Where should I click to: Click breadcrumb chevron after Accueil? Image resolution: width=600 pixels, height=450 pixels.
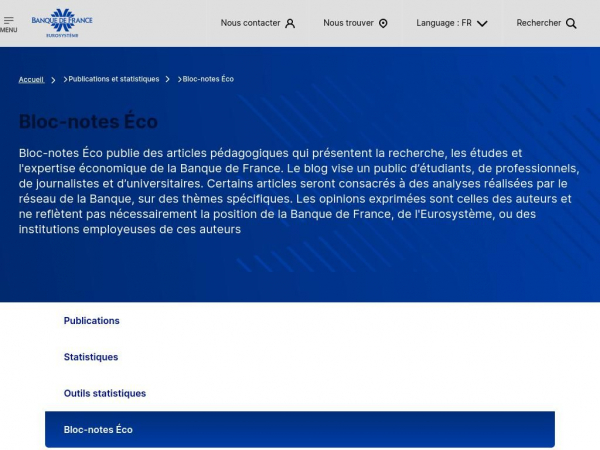coord(53,80)
